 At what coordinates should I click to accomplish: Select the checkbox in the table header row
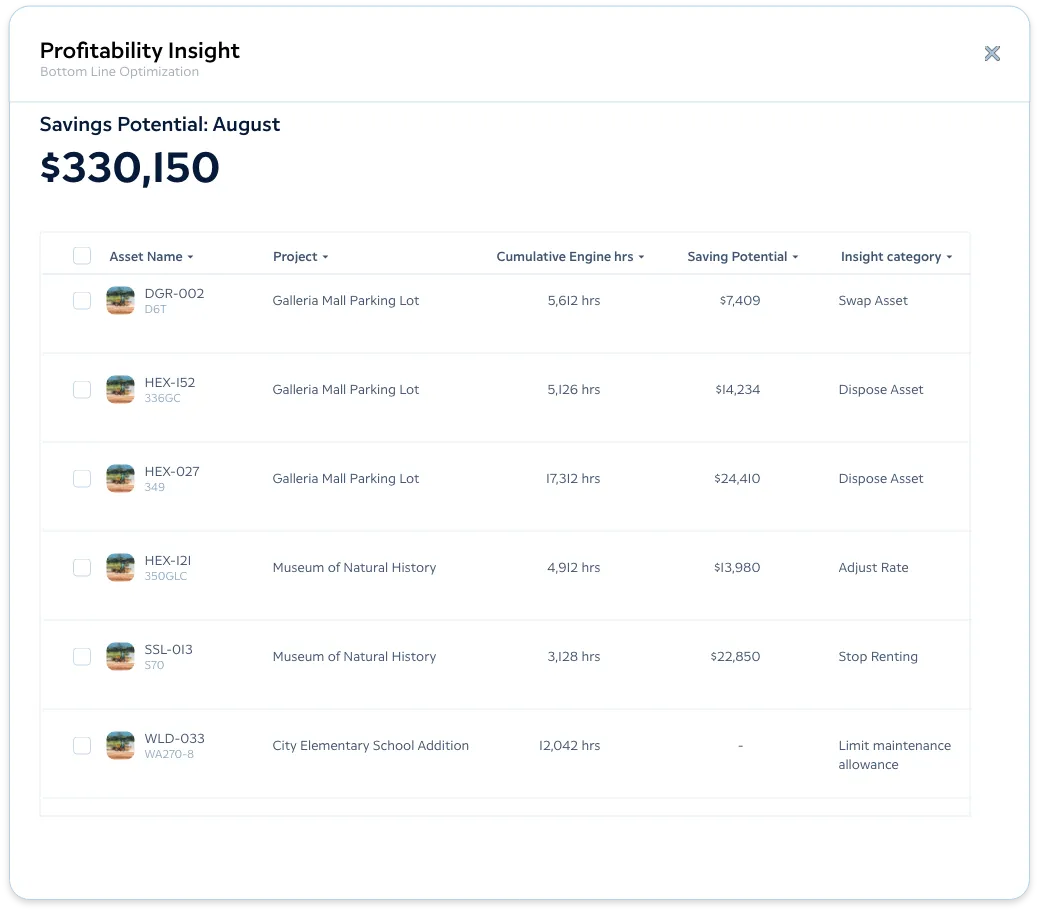click(x=81, y=256)
